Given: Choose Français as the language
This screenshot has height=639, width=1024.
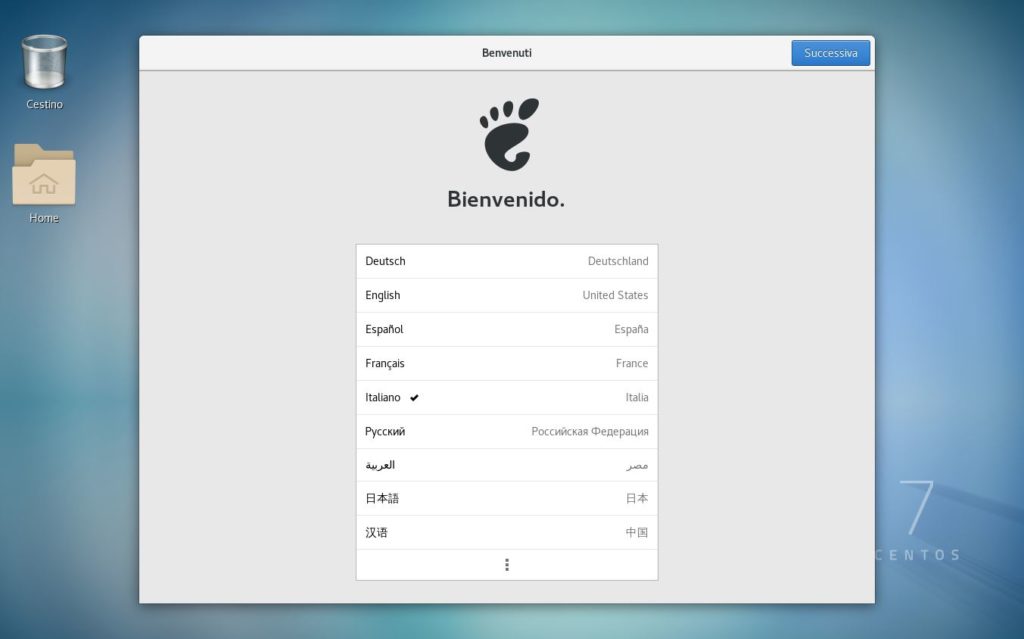Looking at the screenshot, I should click(507, 363).
